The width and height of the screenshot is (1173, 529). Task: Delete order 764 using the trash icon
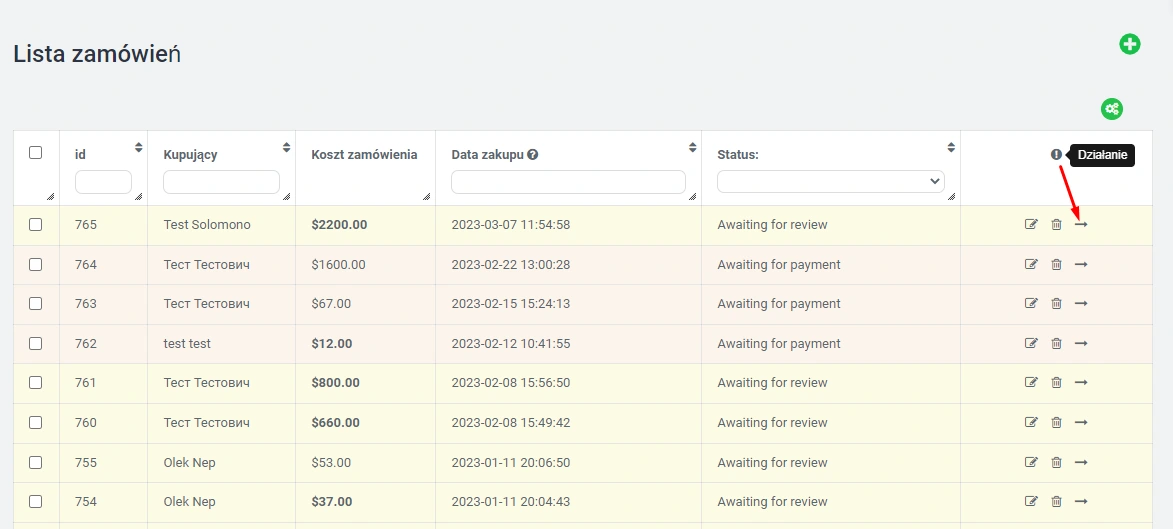pos(1056,265)
